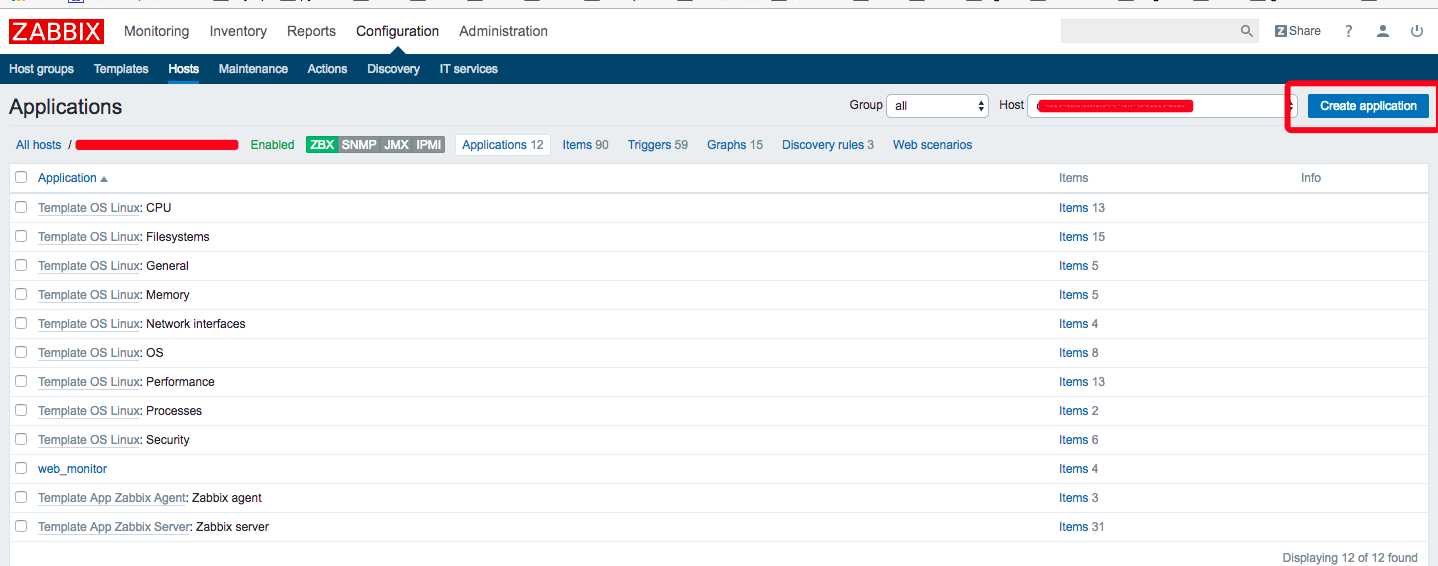Viewport: 1438px width, 566px height.
Task: Click the SNMP availability badge
Action: 359,145
